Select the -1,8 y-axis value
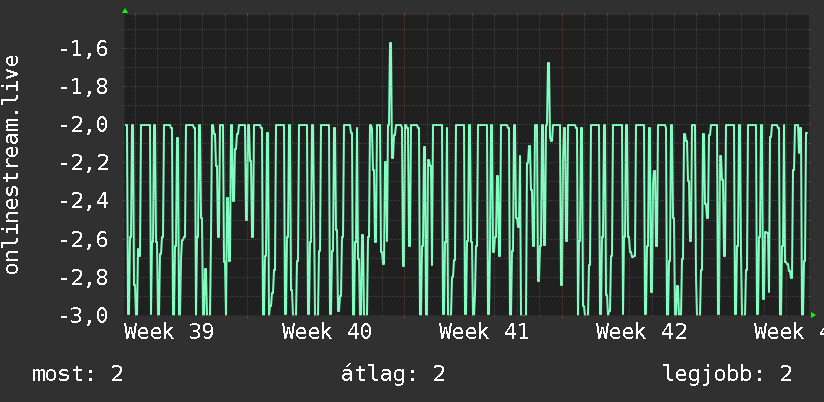The height and width of the screenshot is (402, 824). [x=84, y=87]
